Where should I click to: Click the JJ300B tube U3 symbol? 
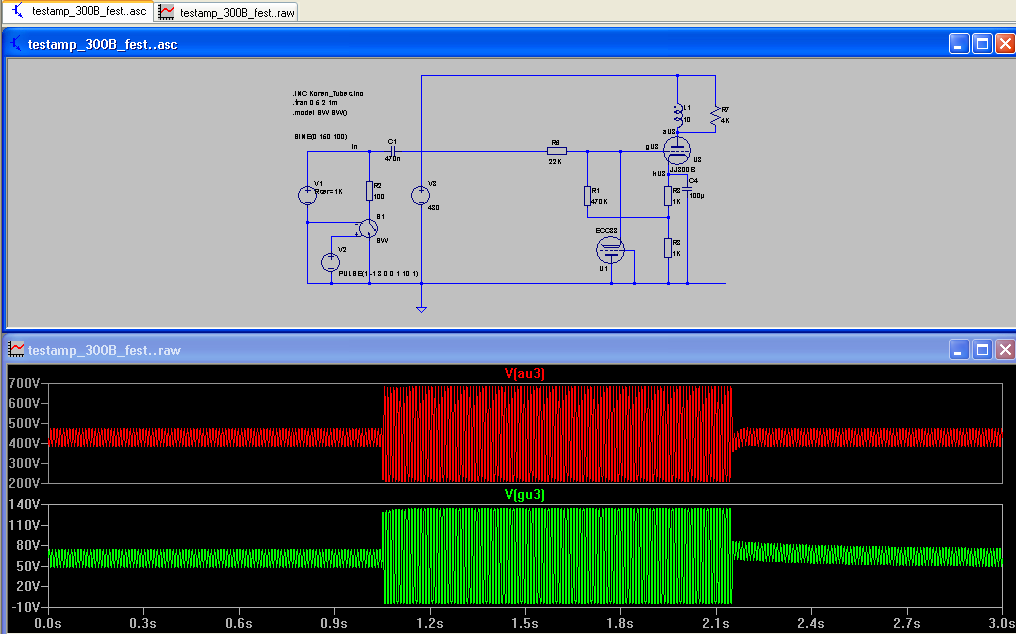[x=677, y=151]
